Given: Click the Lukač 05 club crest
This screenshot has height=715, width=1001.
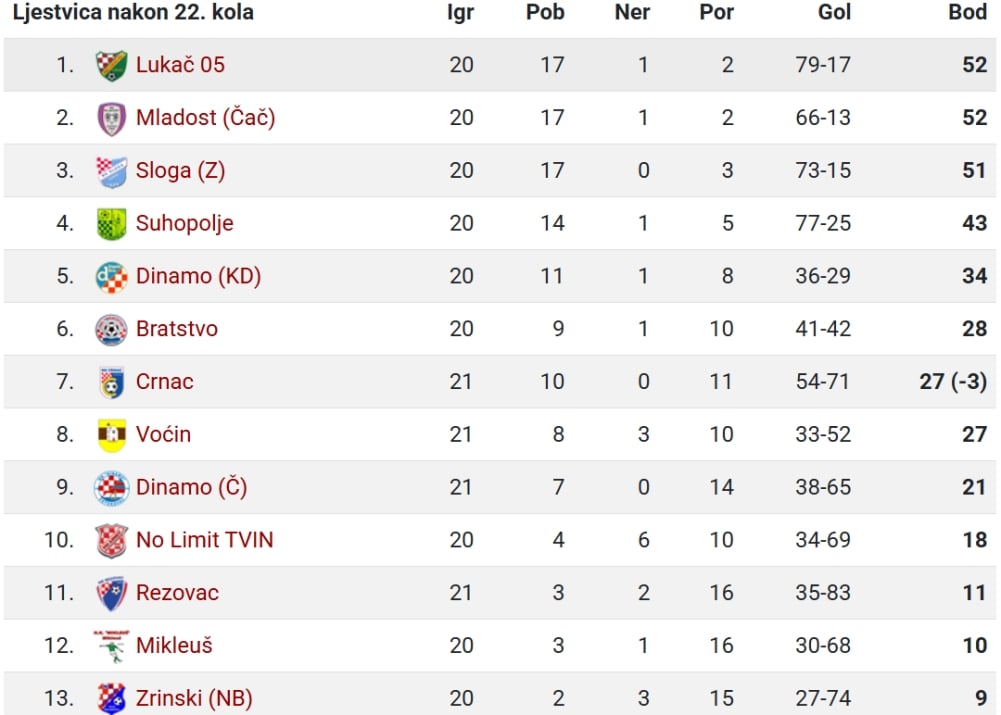Looking at the screenshot, I should tap(112, 65).
